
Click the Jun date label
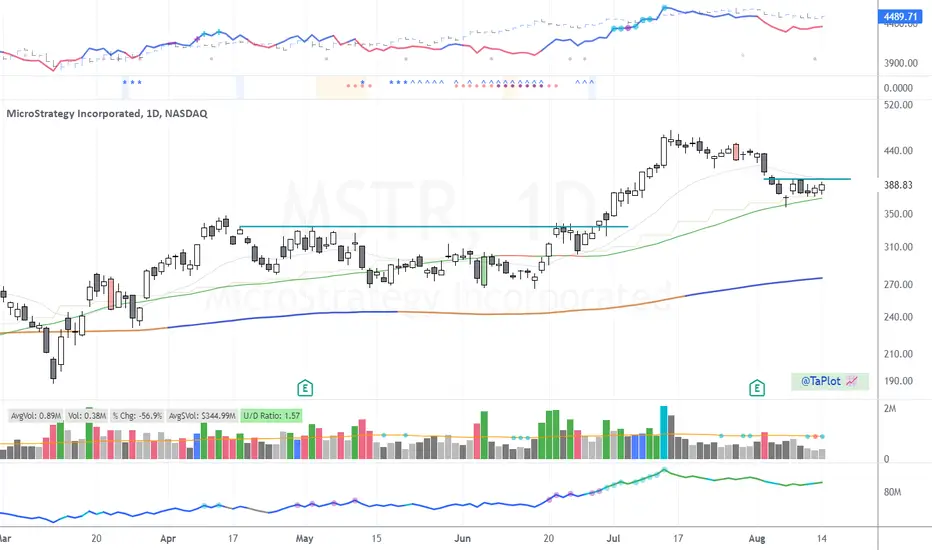point(462,539)
